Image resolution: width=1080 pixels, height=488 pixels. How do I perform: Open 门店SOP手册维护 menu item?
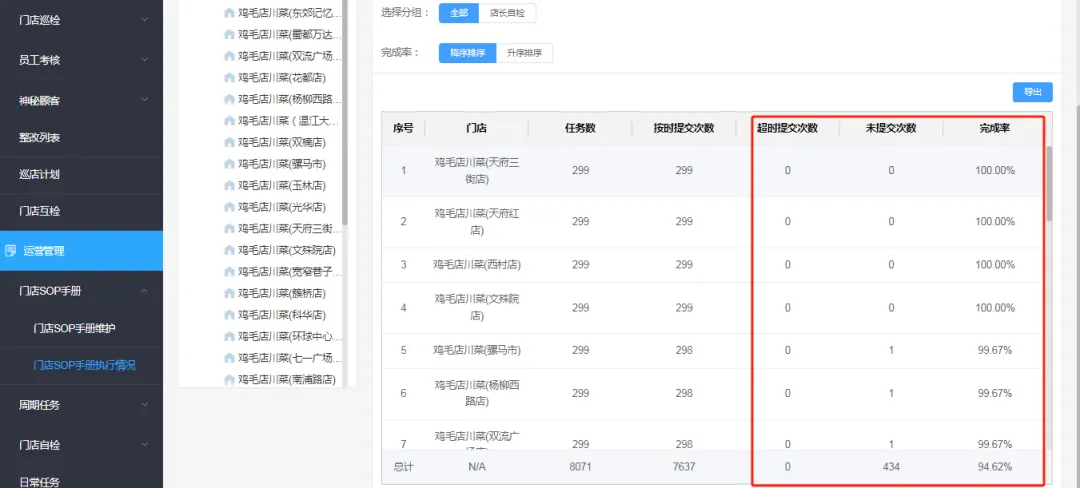tap(81, 328)
